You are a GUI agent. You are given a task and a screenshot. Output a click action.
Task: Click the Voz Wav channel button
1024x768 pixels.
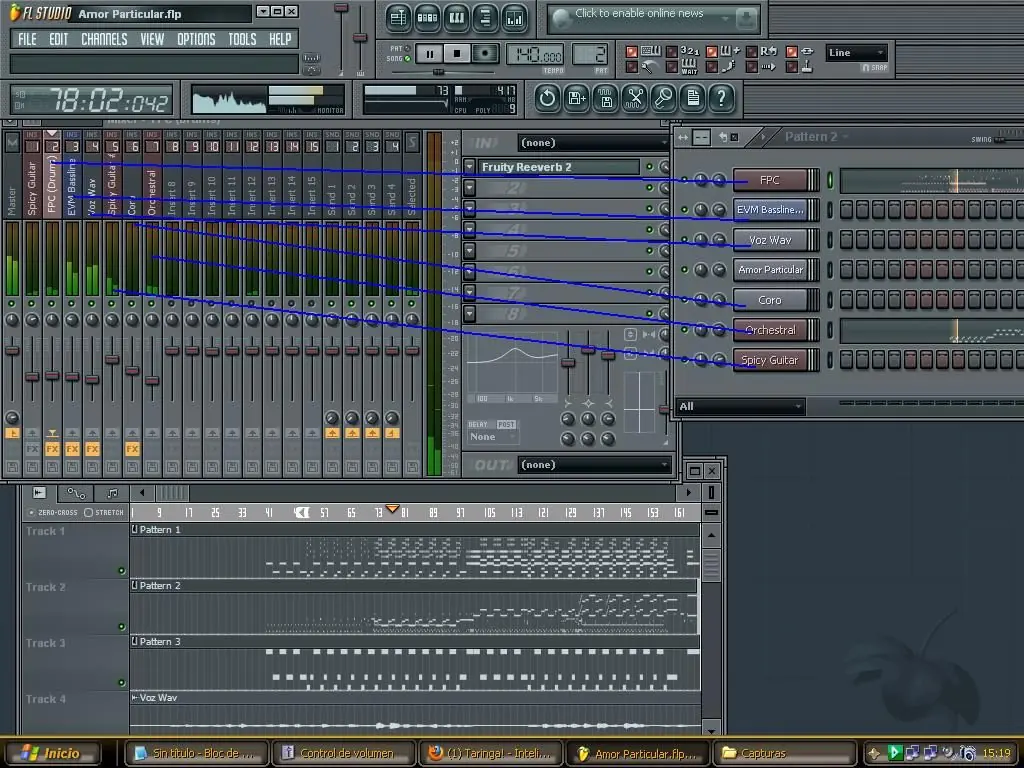tap(770, 240)
